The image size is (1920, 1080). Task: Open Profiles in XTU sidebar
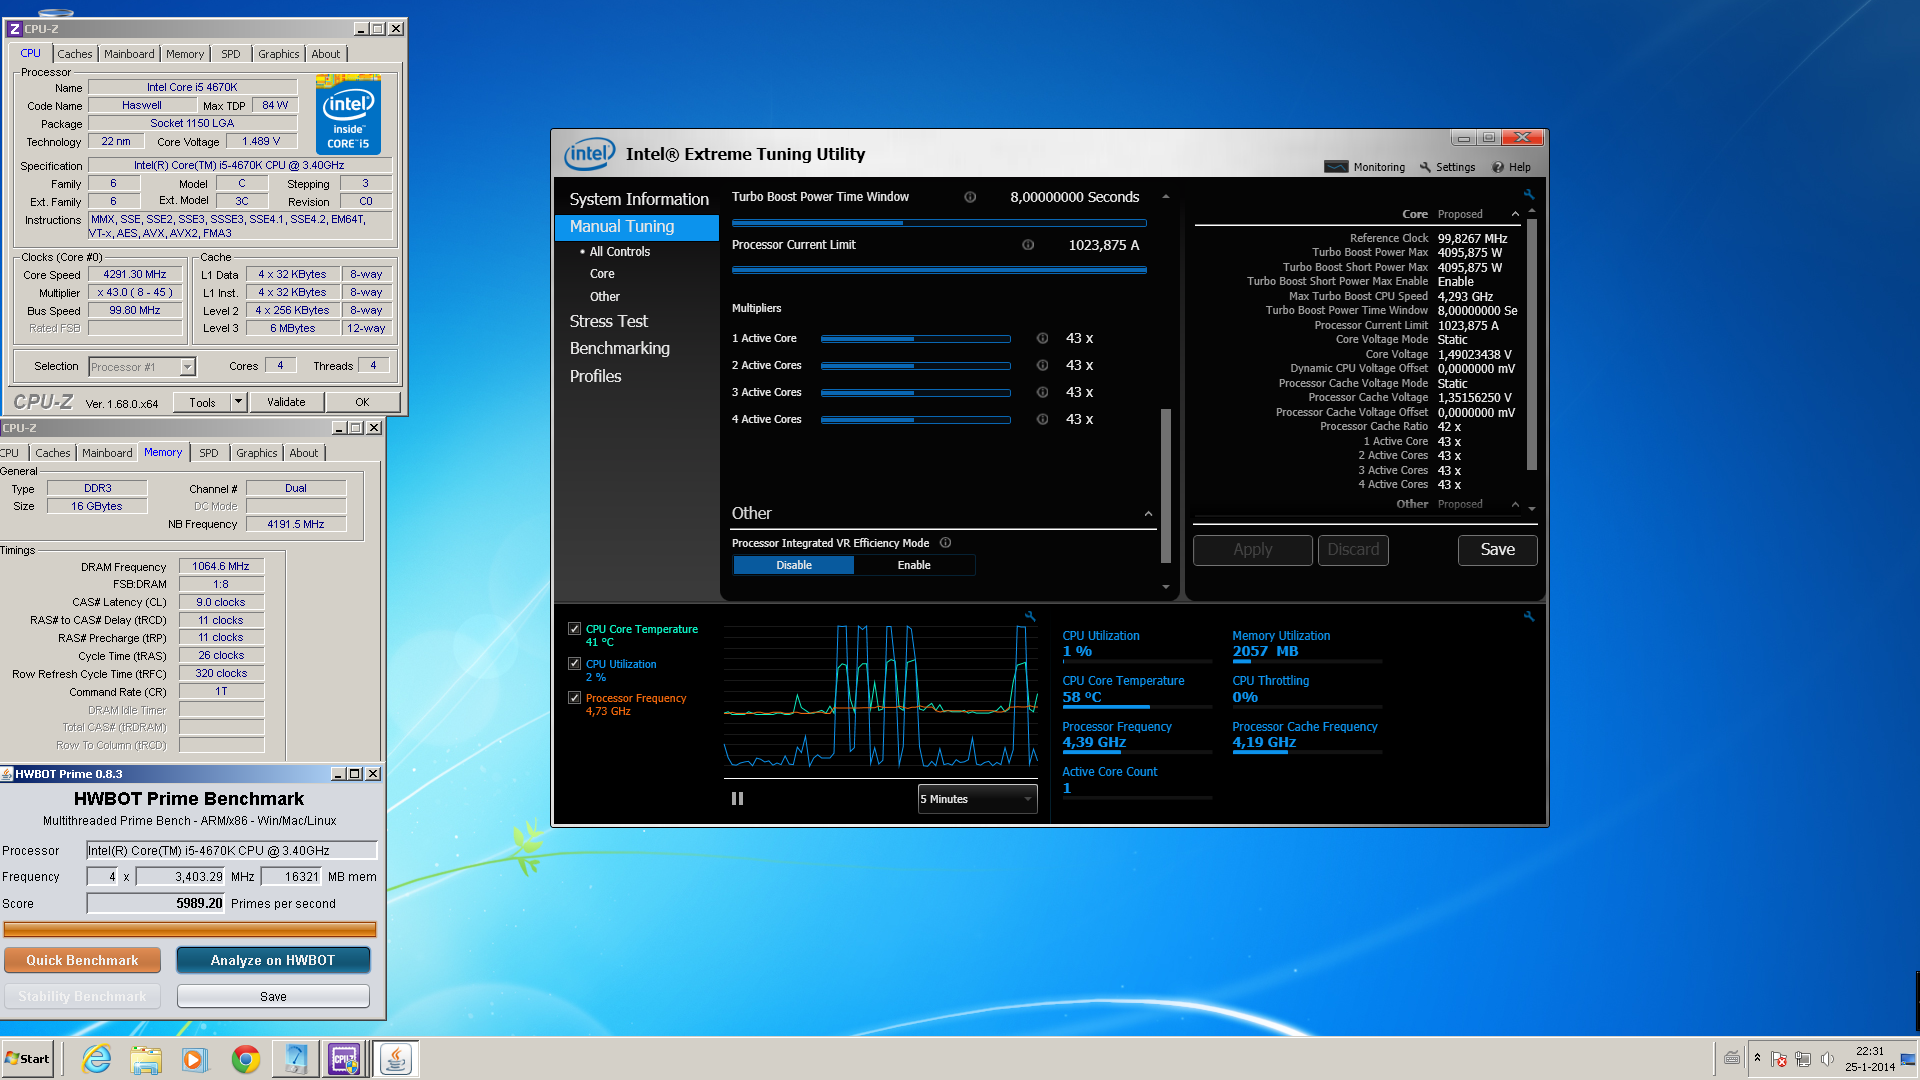596,376
